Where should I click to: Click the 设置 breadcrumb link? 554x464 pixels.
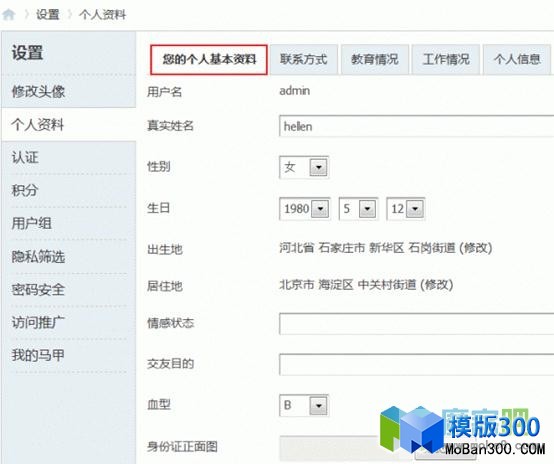pyautogui.click(x=47, y=14)
